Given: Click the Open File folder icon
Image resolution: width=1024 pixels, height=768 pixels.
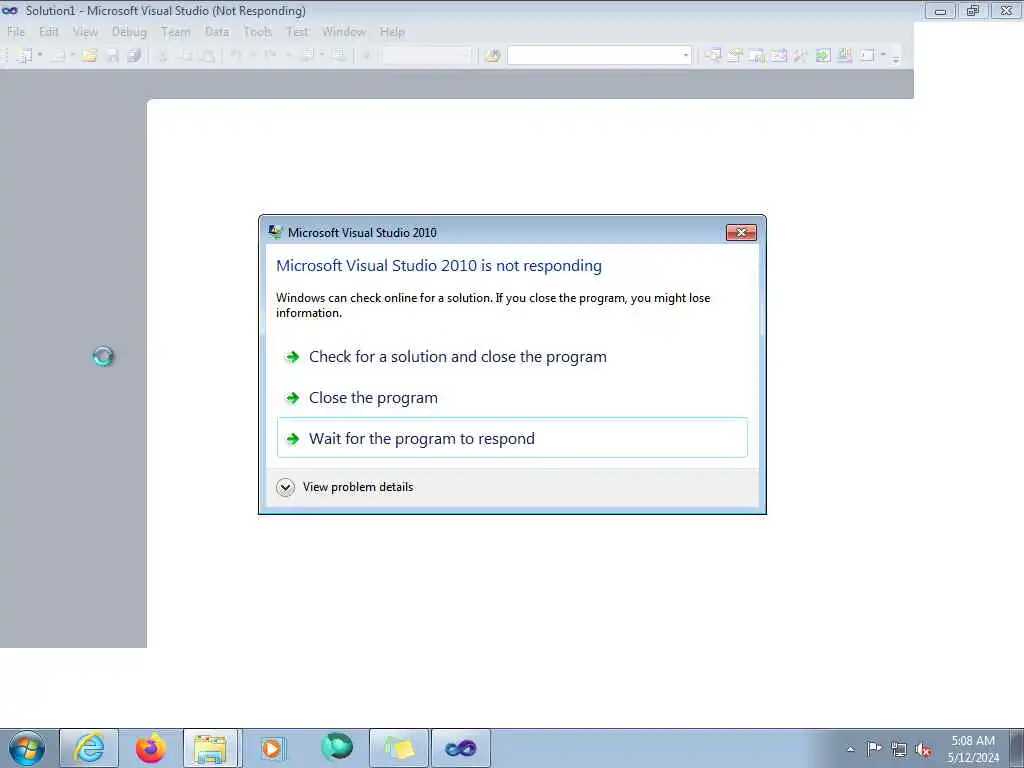Looking at the screenshot, I should tap(89, 56).
